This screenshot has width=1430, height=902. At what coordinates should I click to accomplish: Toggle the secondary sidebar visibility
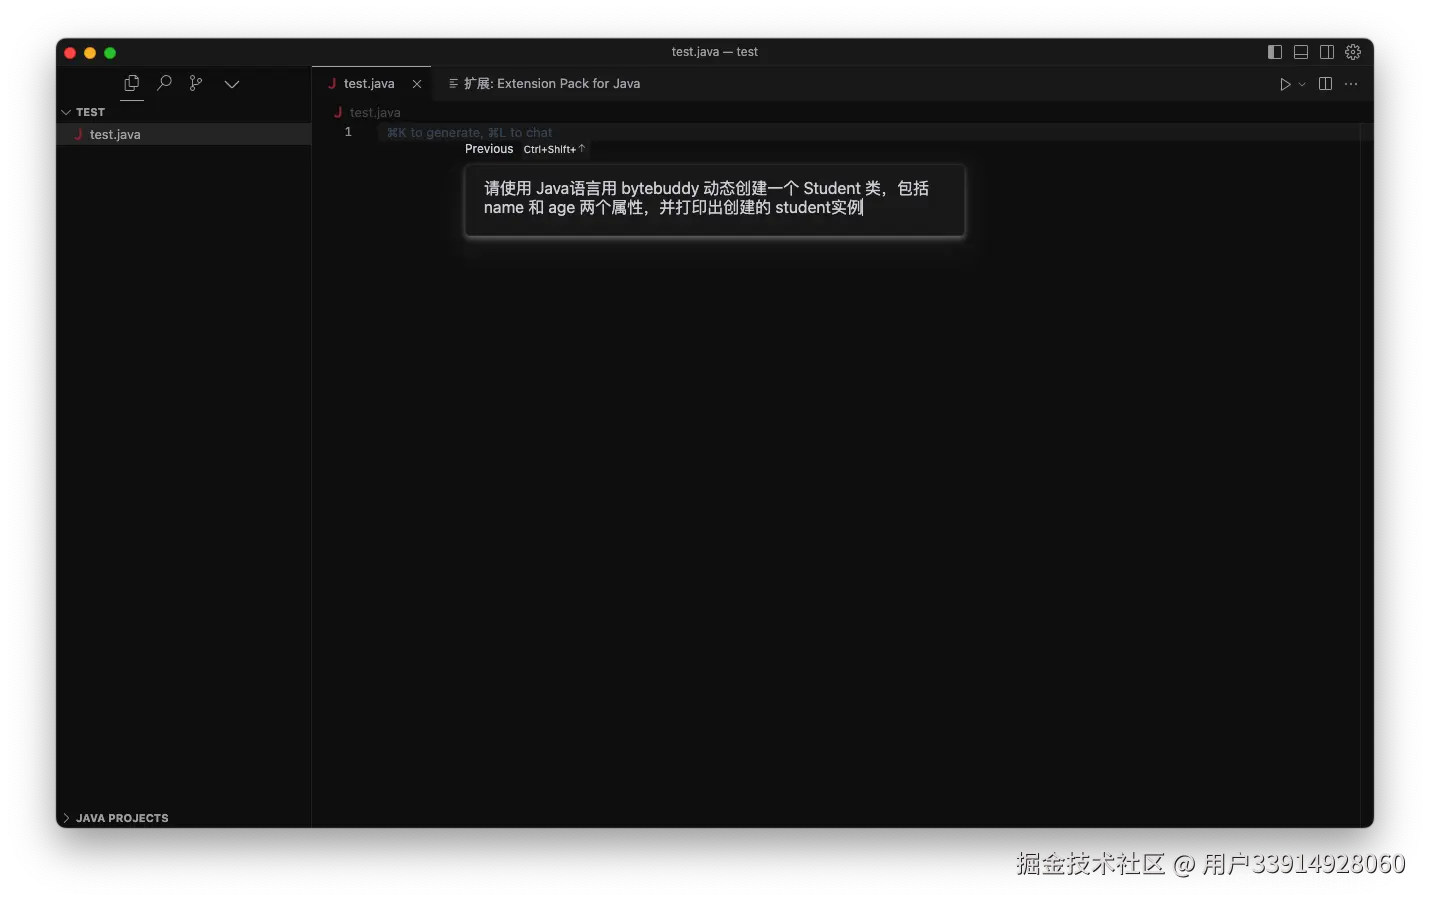[x=1328, y=52]
